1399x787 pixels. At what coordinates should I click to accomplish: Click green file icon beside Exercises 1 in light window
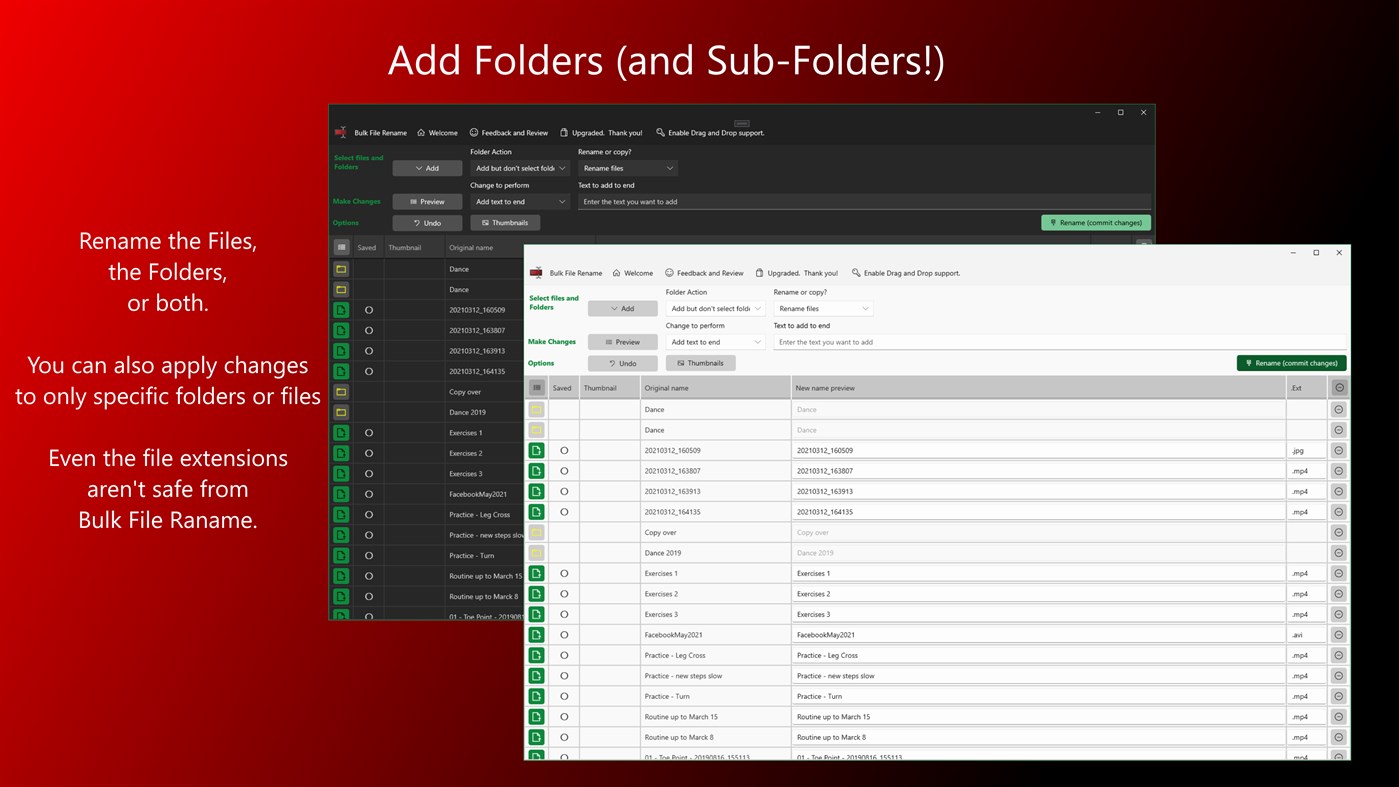tap(537, 574)
